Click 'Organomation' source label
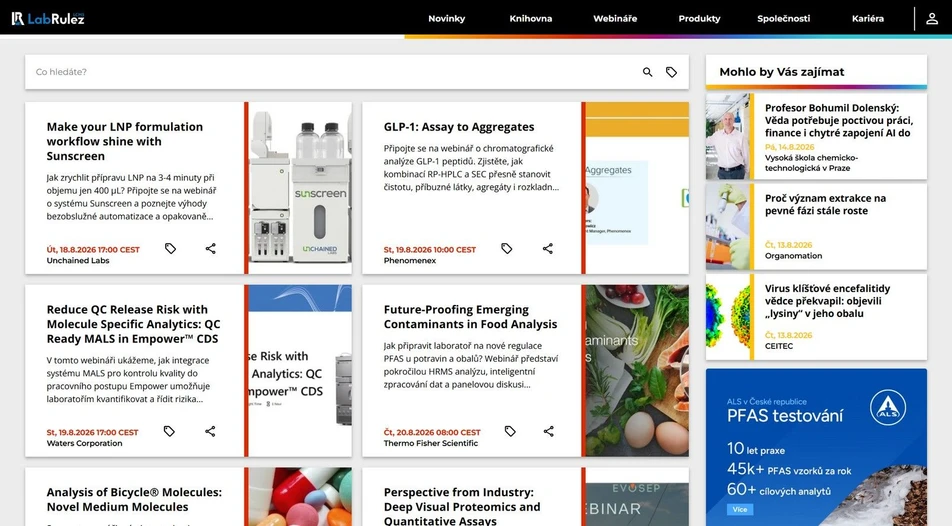 tap(793, 256)
